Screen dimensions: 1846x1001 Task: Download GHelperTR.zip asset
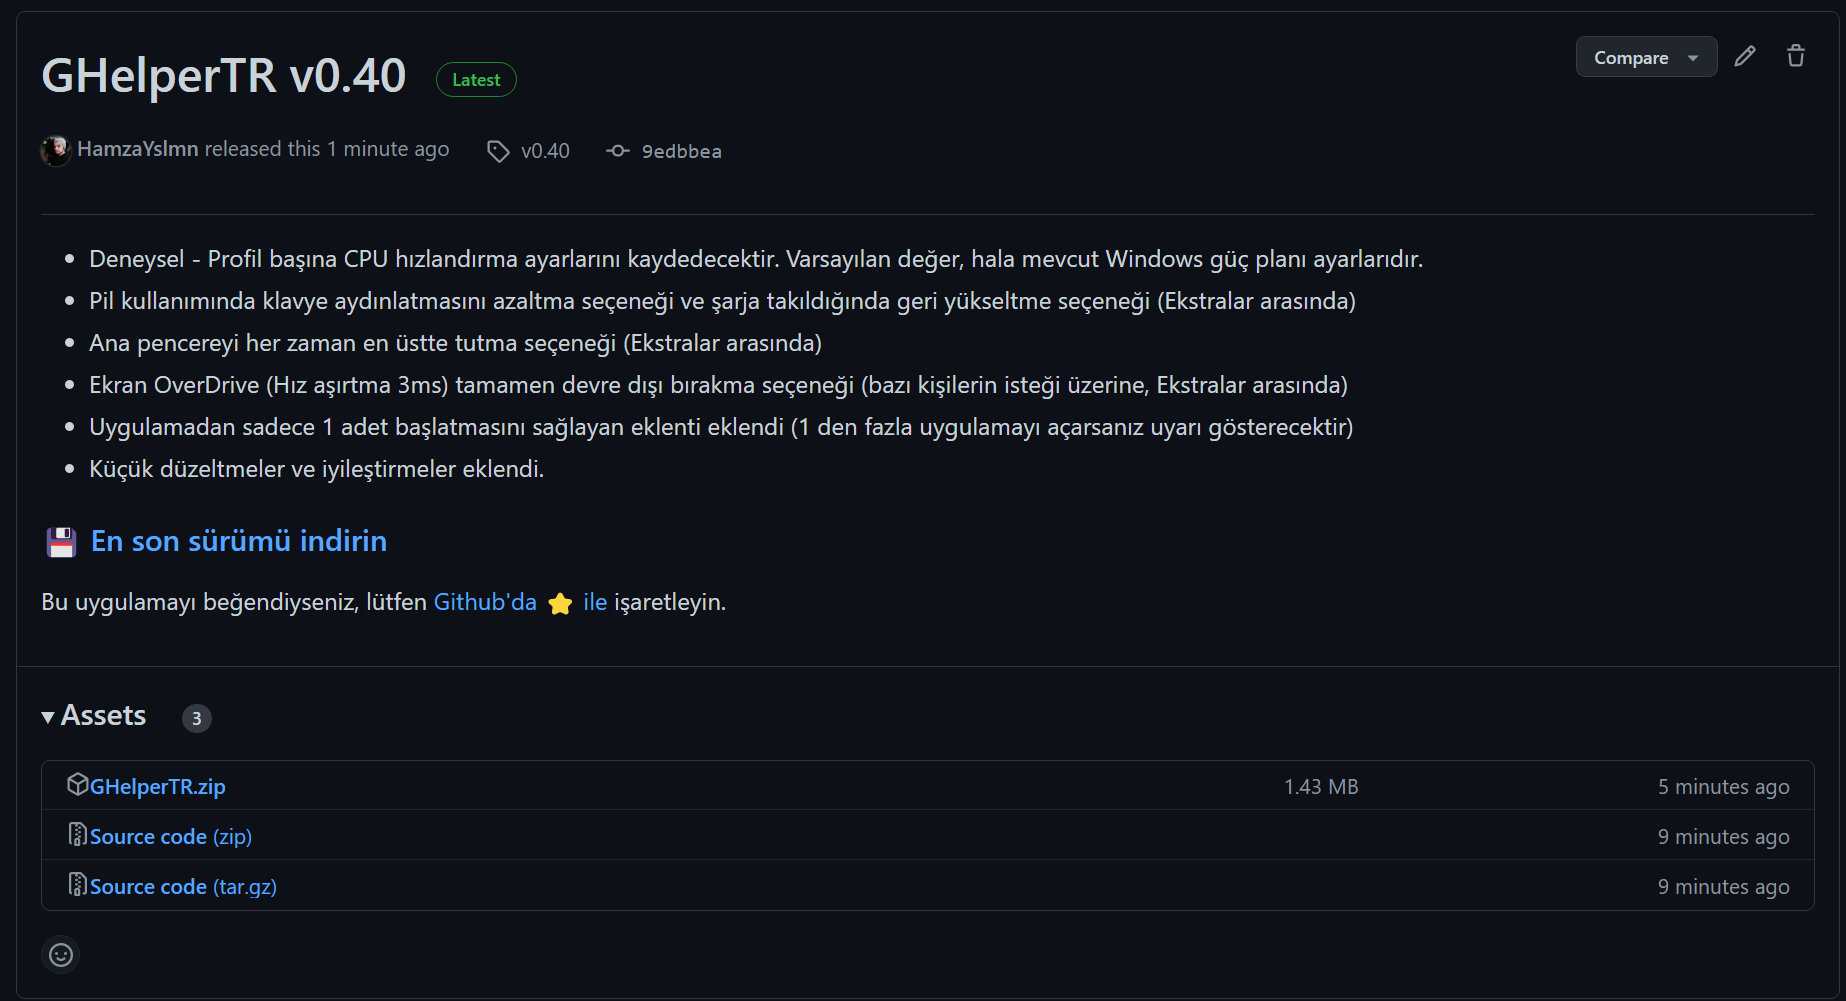click(x=158, y=787)
